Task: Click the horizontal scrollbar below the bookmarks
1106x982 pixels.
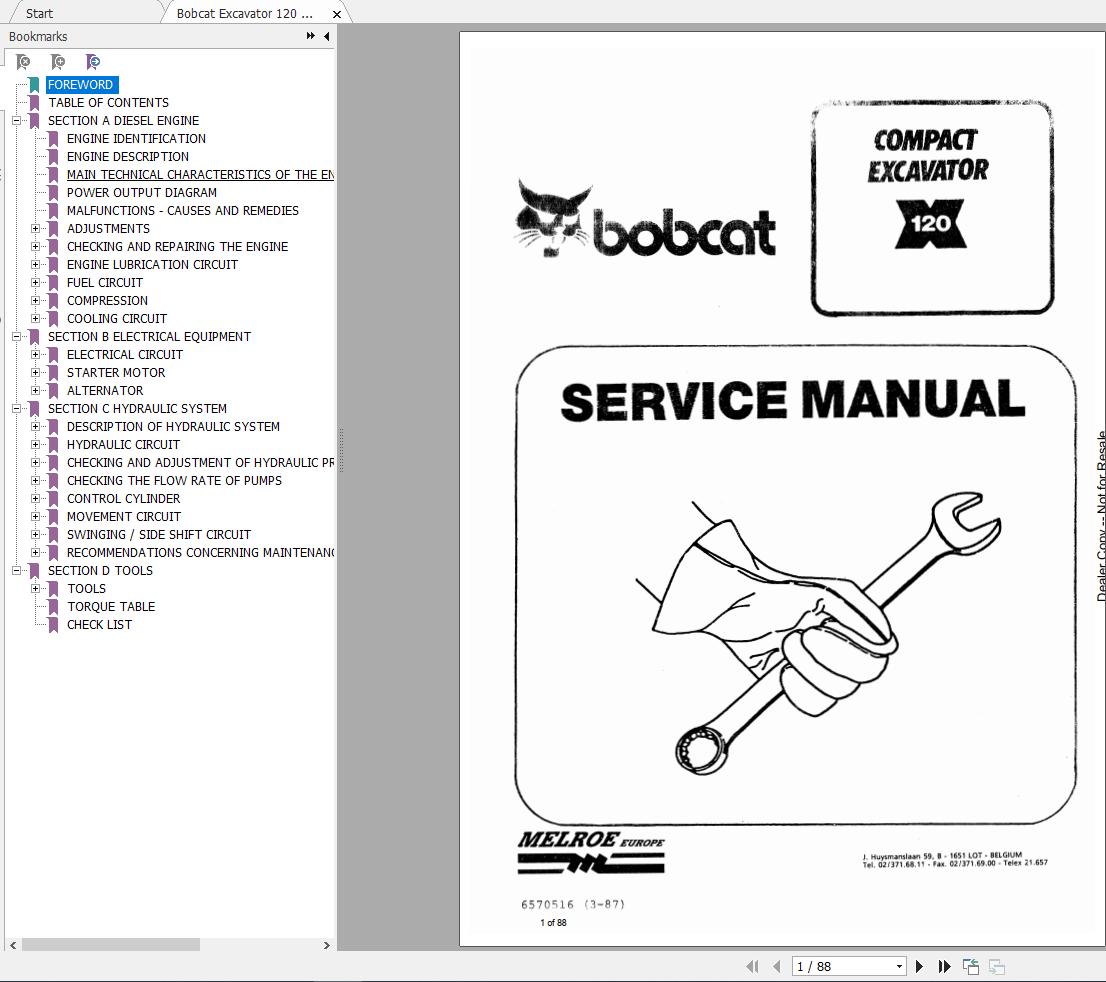Action: 110,945
